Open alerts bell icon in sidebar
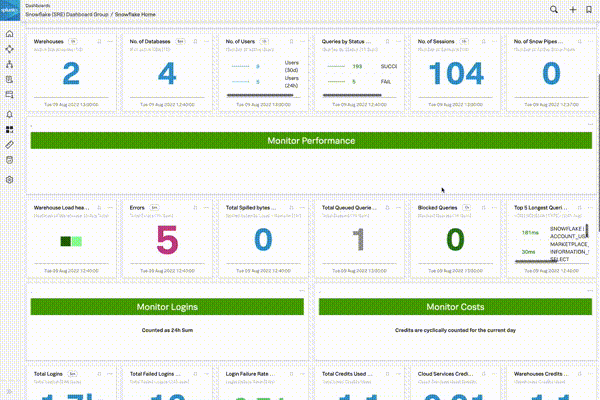Viewport: 600px width, 400px height. click(9, 115)
